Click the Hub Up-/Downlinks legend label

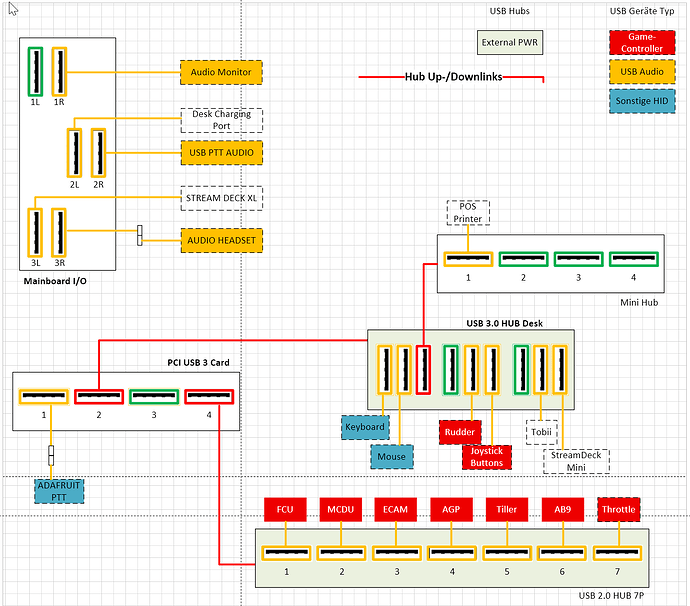pyautogui.click(x=453, y=77)
